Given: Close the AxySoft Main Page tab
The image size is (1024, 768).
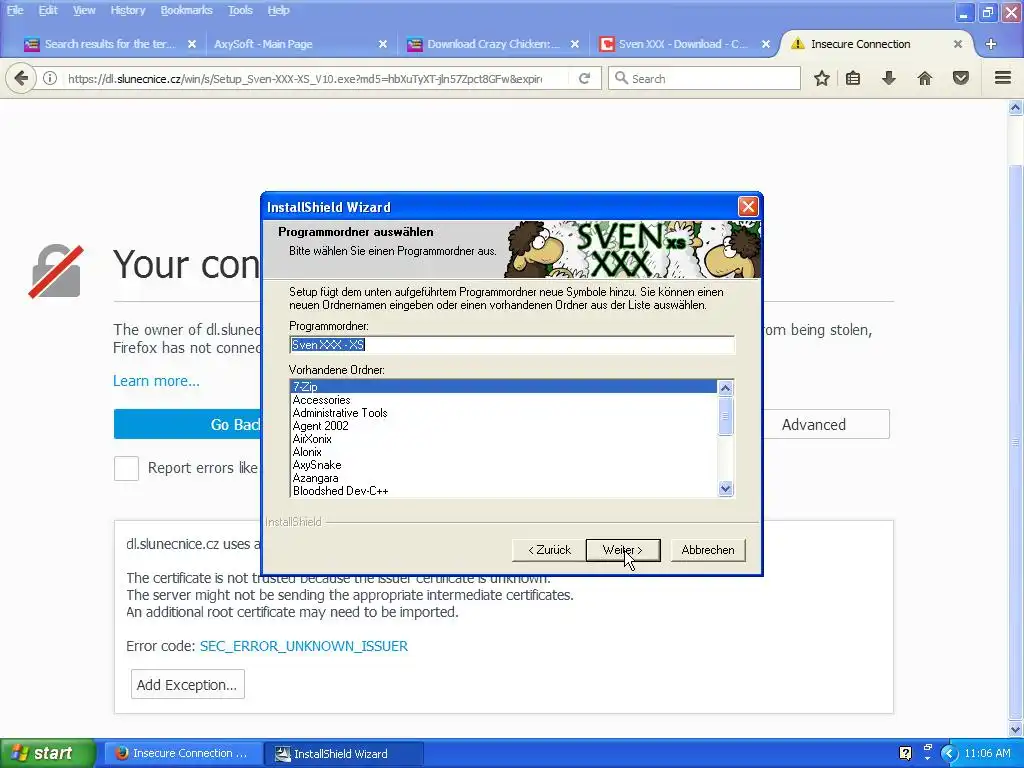Looking at the screenshot, I should click(x=383, y=44).
